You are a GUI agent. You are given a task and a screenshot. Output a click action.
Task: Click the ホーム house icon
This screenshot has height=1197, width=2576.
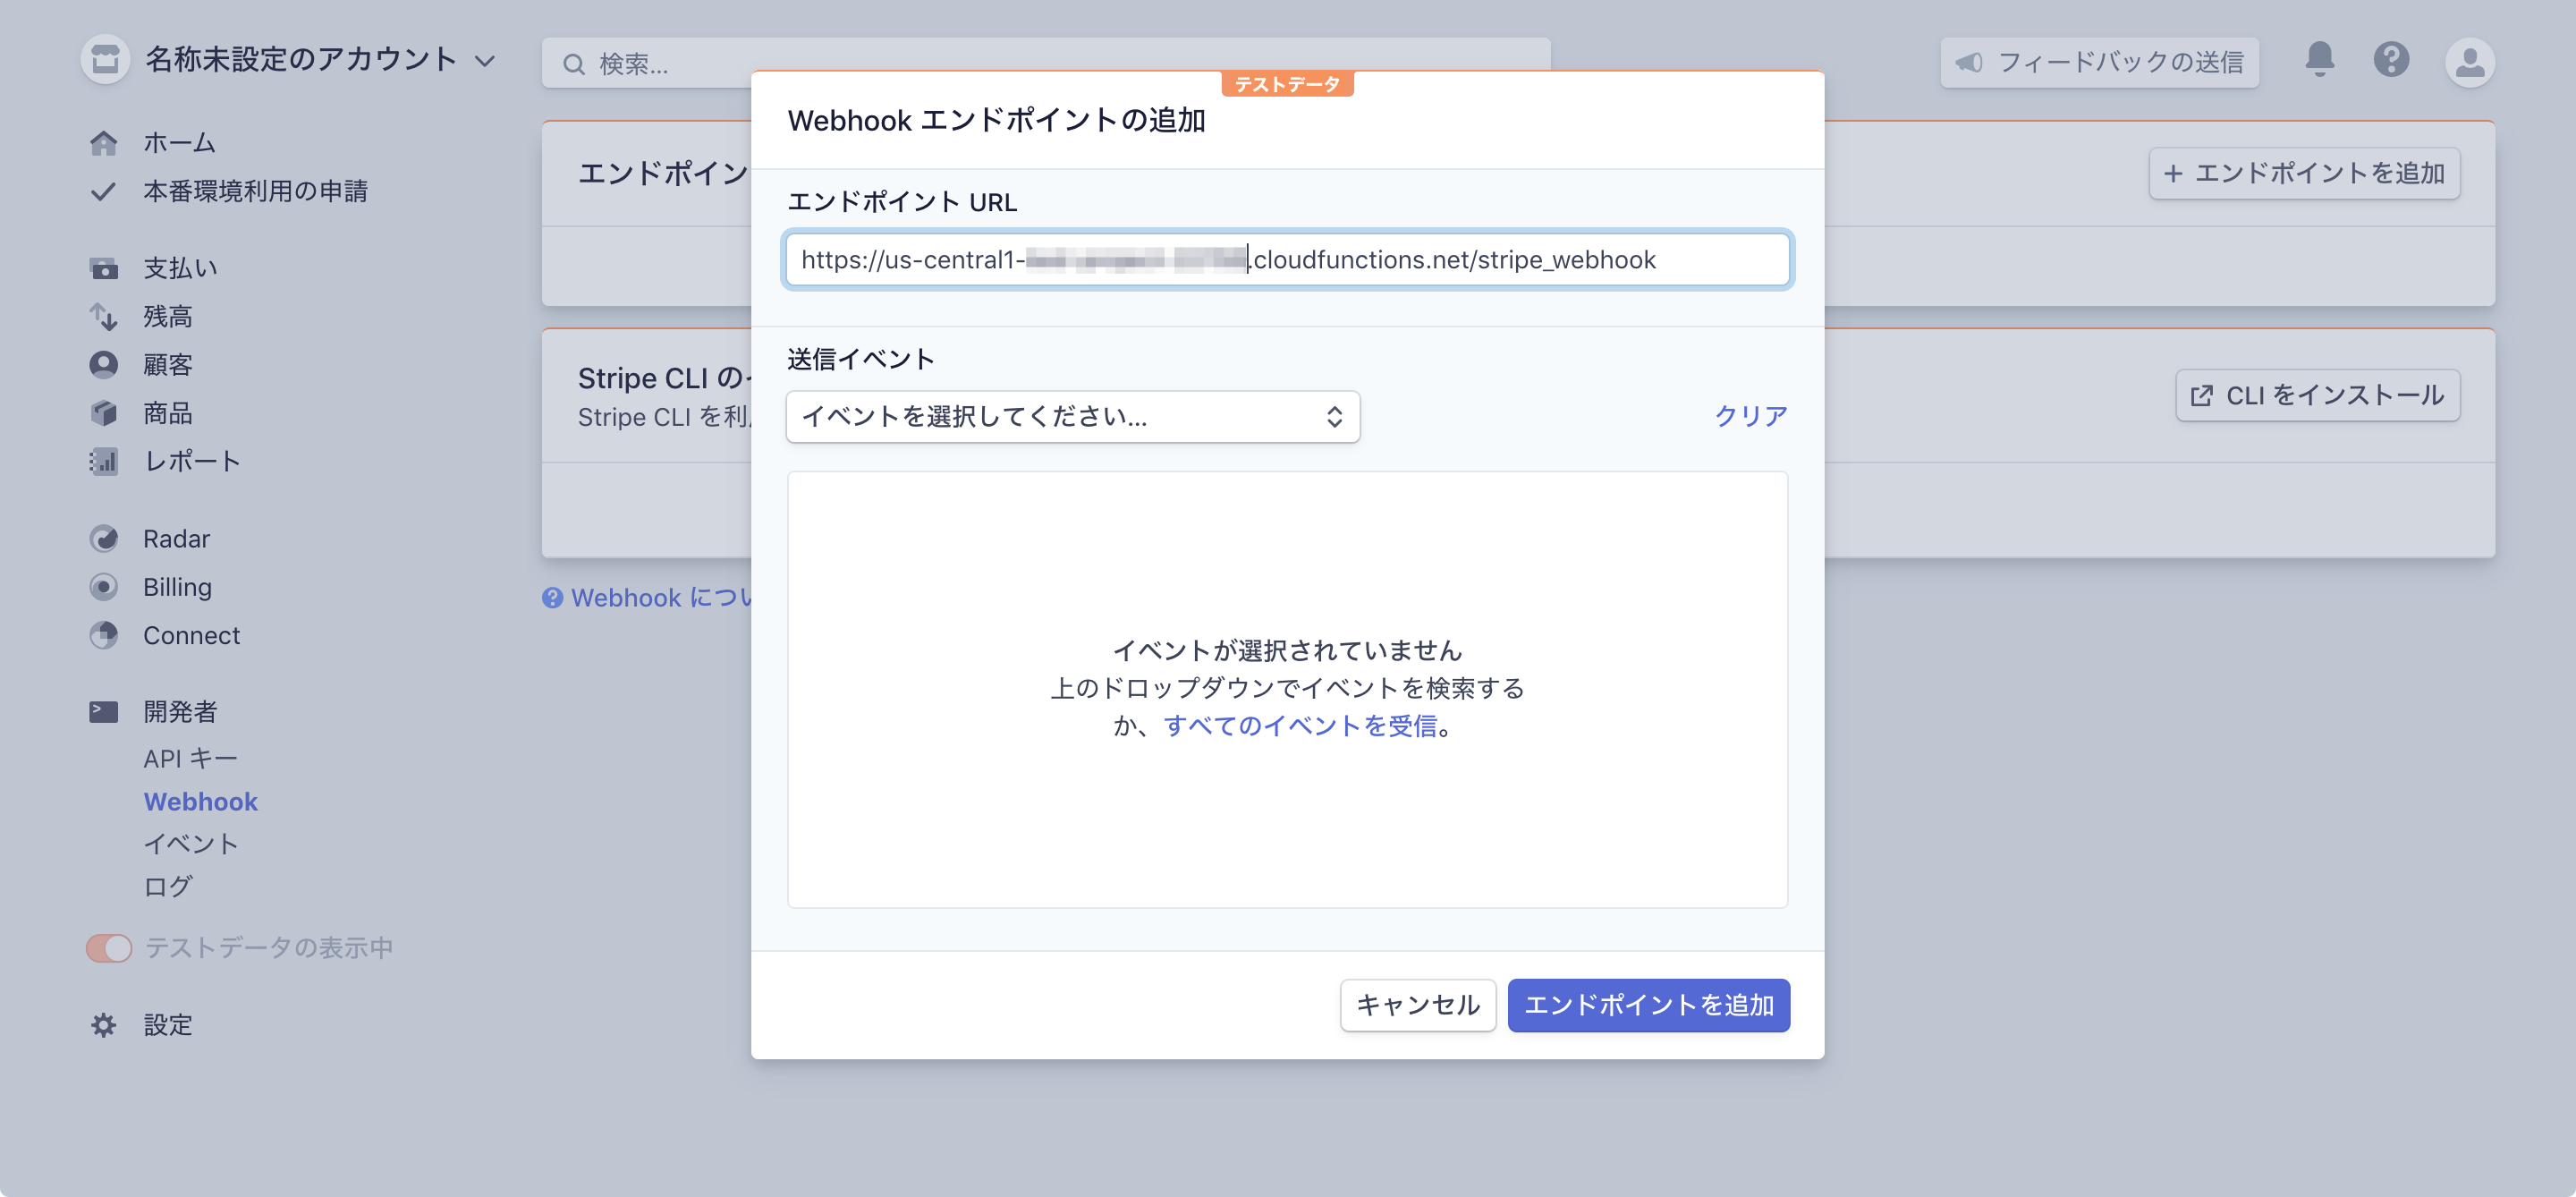click(x=103, y=142)
